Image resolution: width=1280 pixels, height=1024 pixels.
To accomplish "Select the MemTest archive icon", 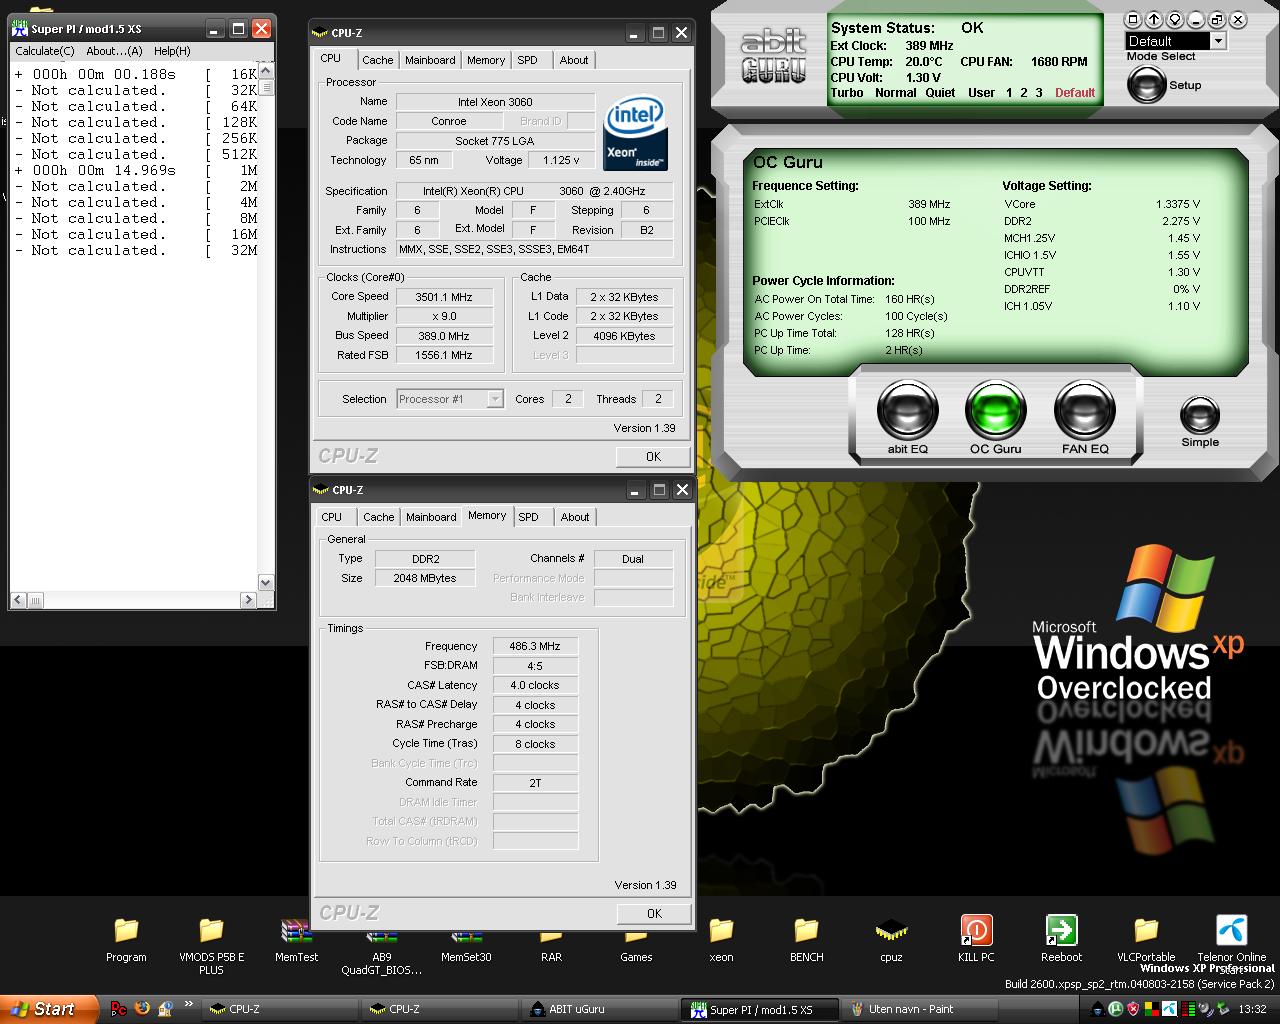I will click(x=296, y=939).
